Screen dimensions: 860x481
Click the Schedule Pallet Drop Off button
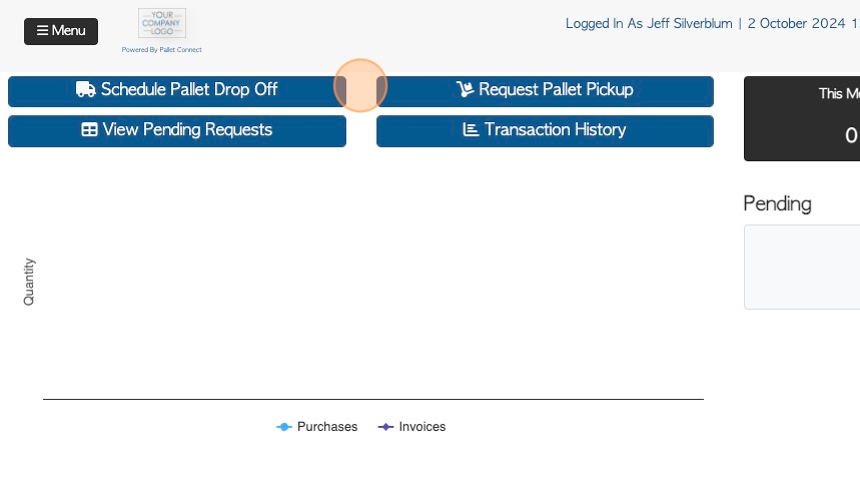click(177, 91)
